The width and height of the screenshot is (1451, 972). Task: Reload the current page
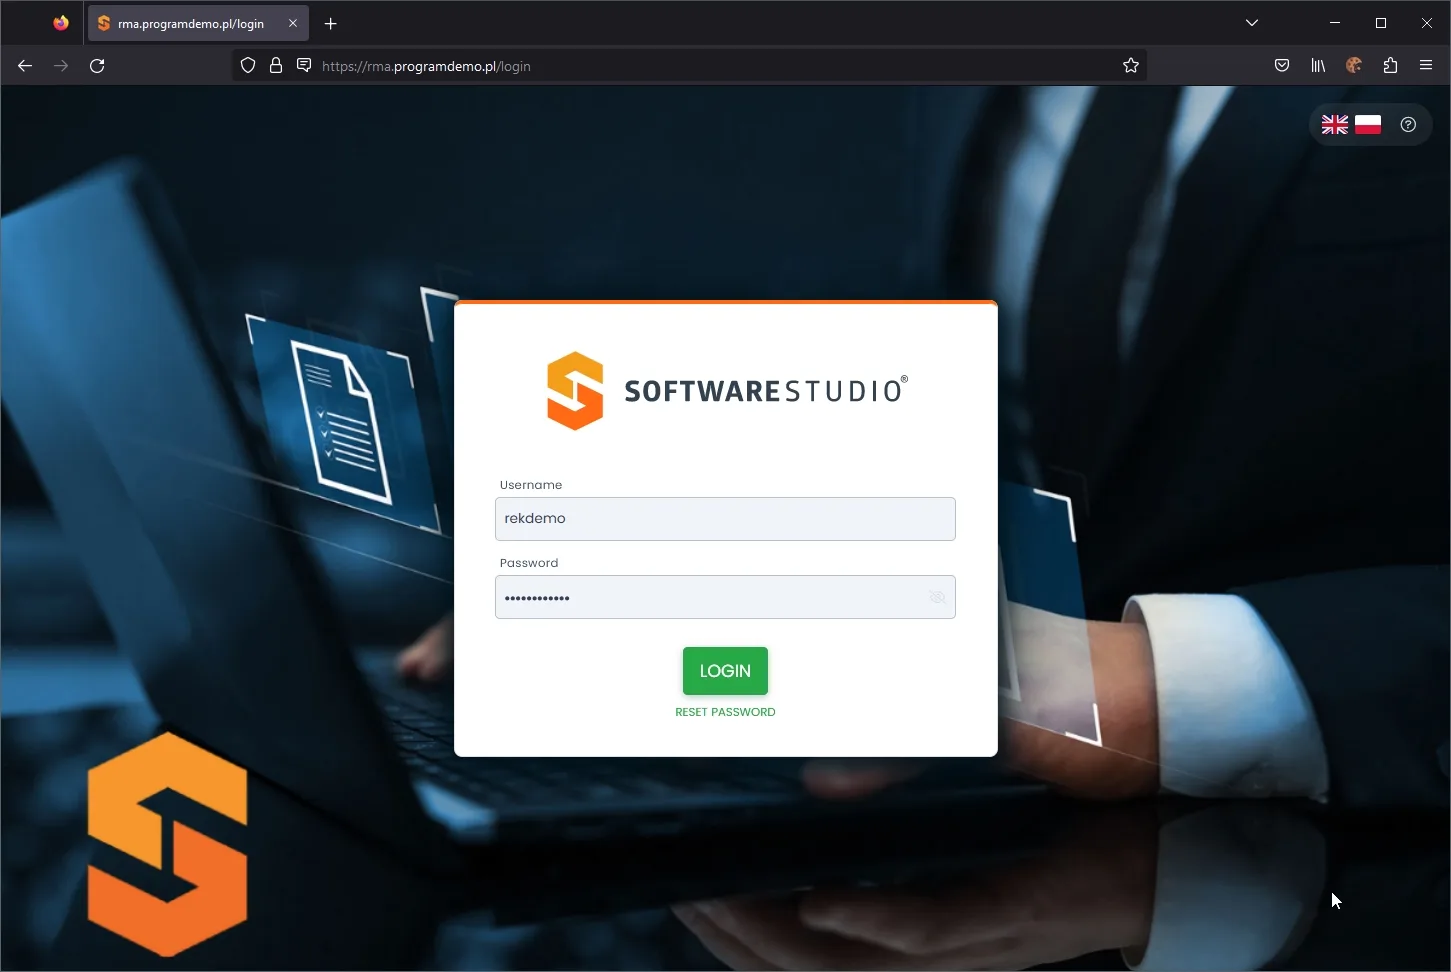pyautogui.click(x=97, y=66)
